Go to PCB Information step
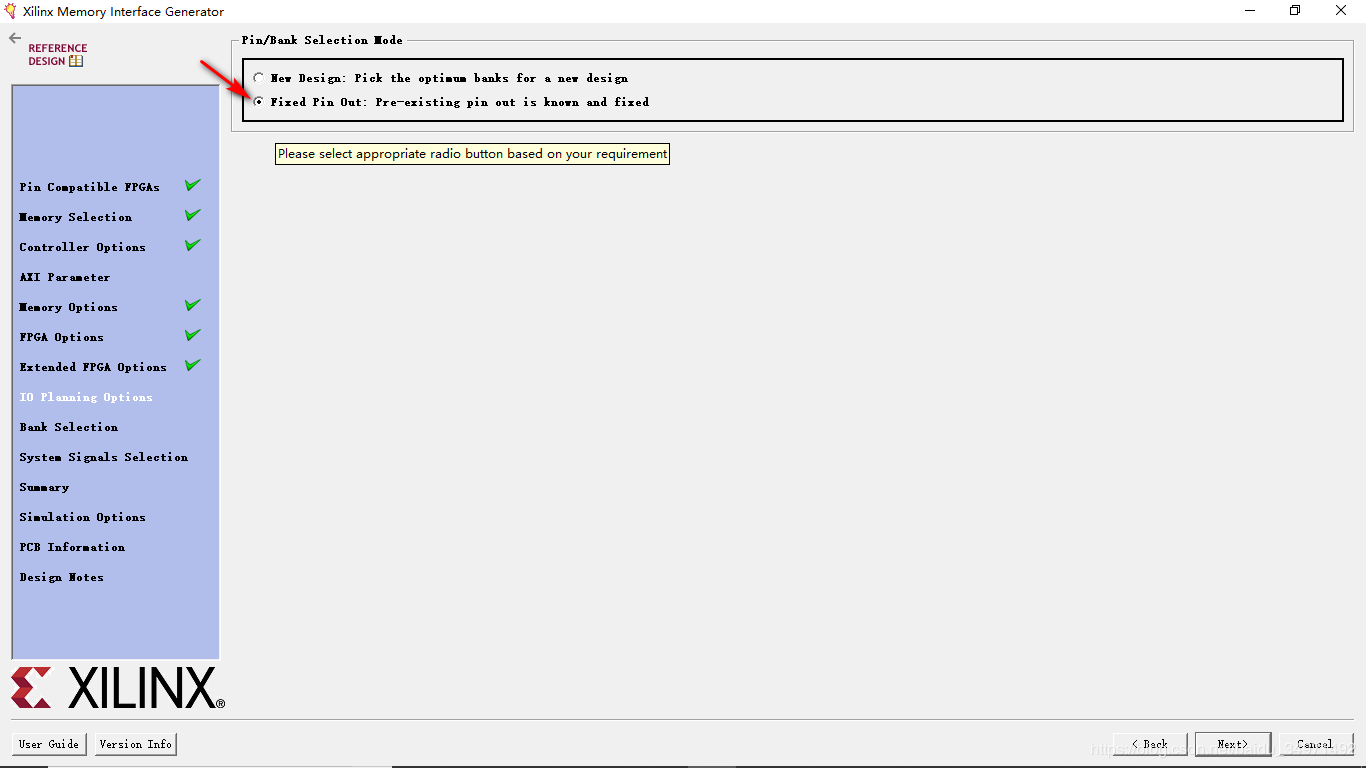Screen dimensions: 1366x768 click(x=72, y=547)
